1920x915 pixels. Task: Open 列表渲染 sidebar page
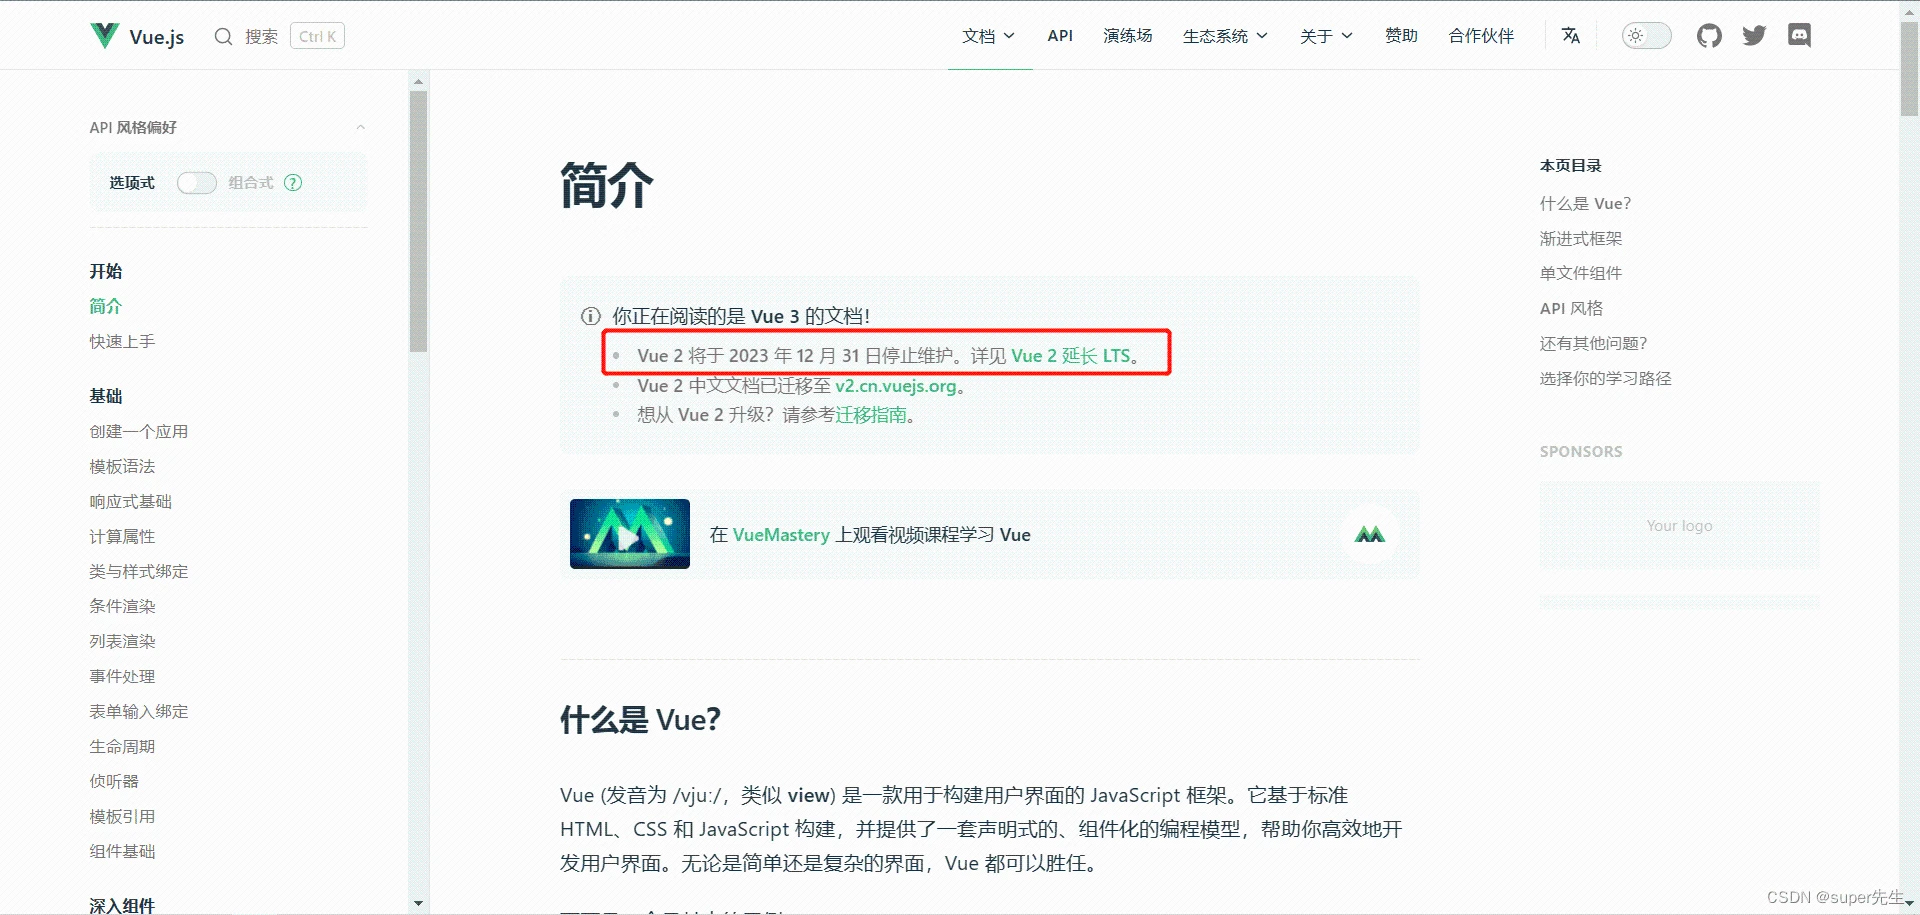click(x=122, y=642)
